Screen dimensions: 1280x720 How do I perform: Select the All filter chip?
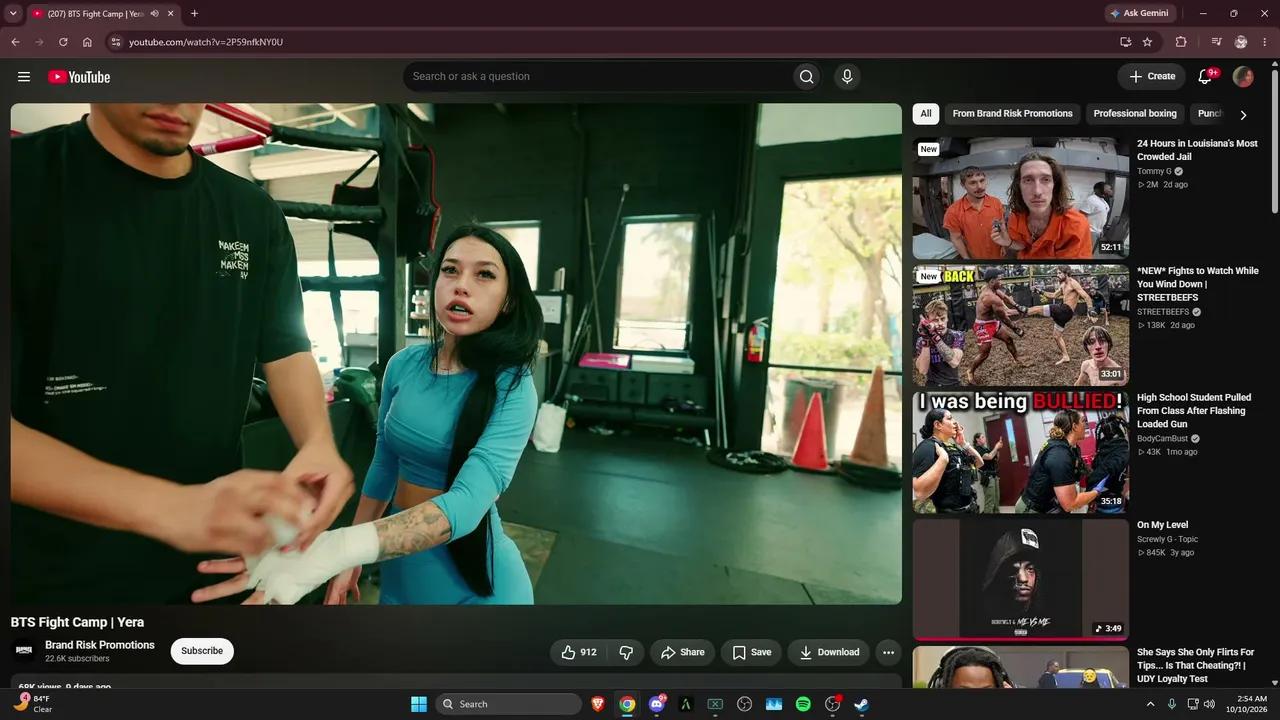pos(926,114)
